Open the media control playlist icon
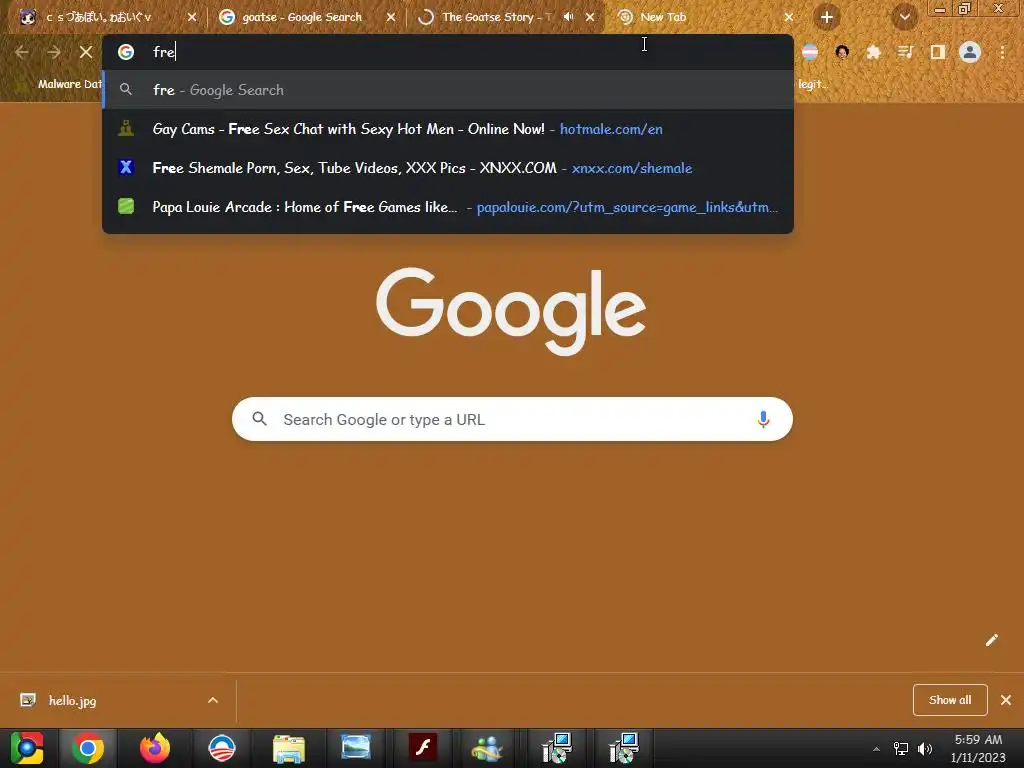1024x768 pixels. [x=905, y=52]
